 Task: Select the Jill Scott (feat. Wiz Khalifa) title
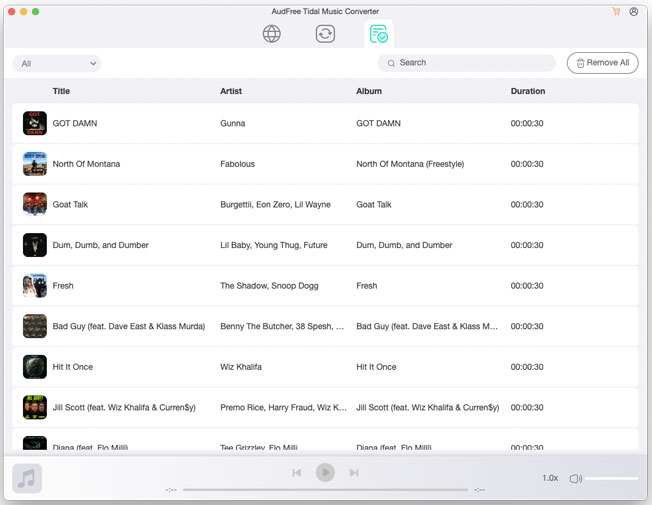[124, 407]
